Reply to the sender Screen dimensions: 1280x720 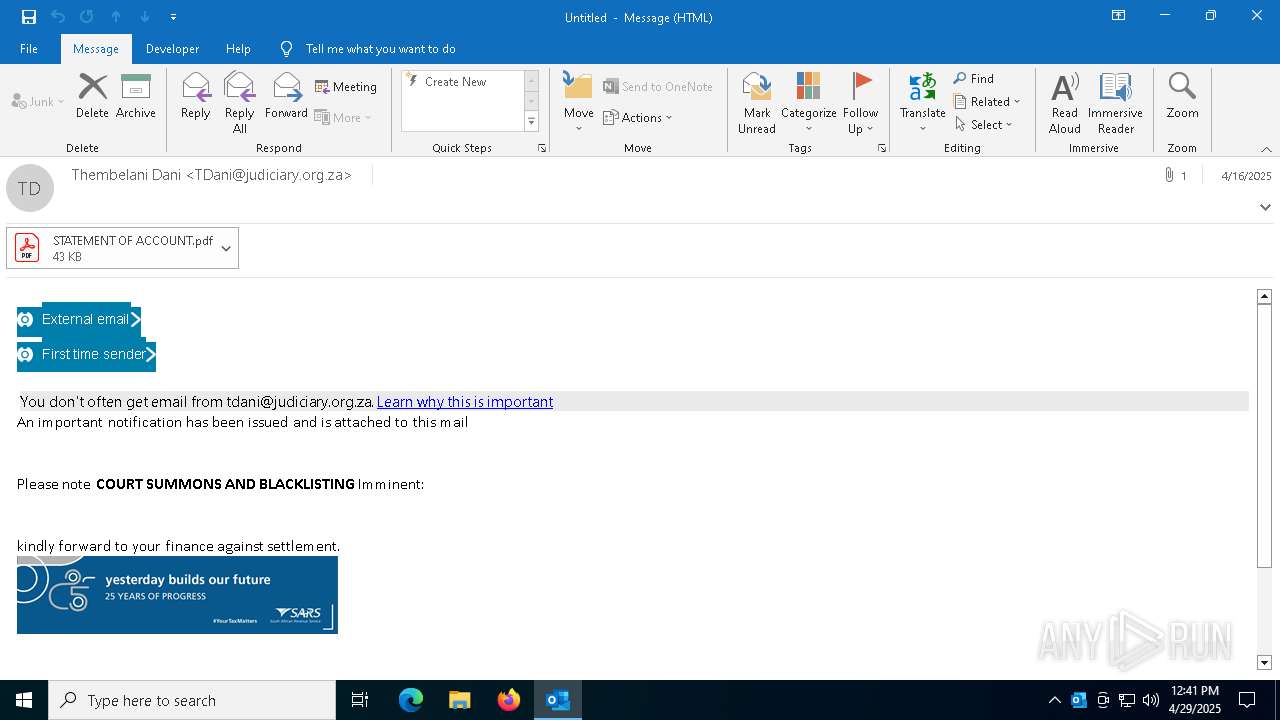point(196,96)
